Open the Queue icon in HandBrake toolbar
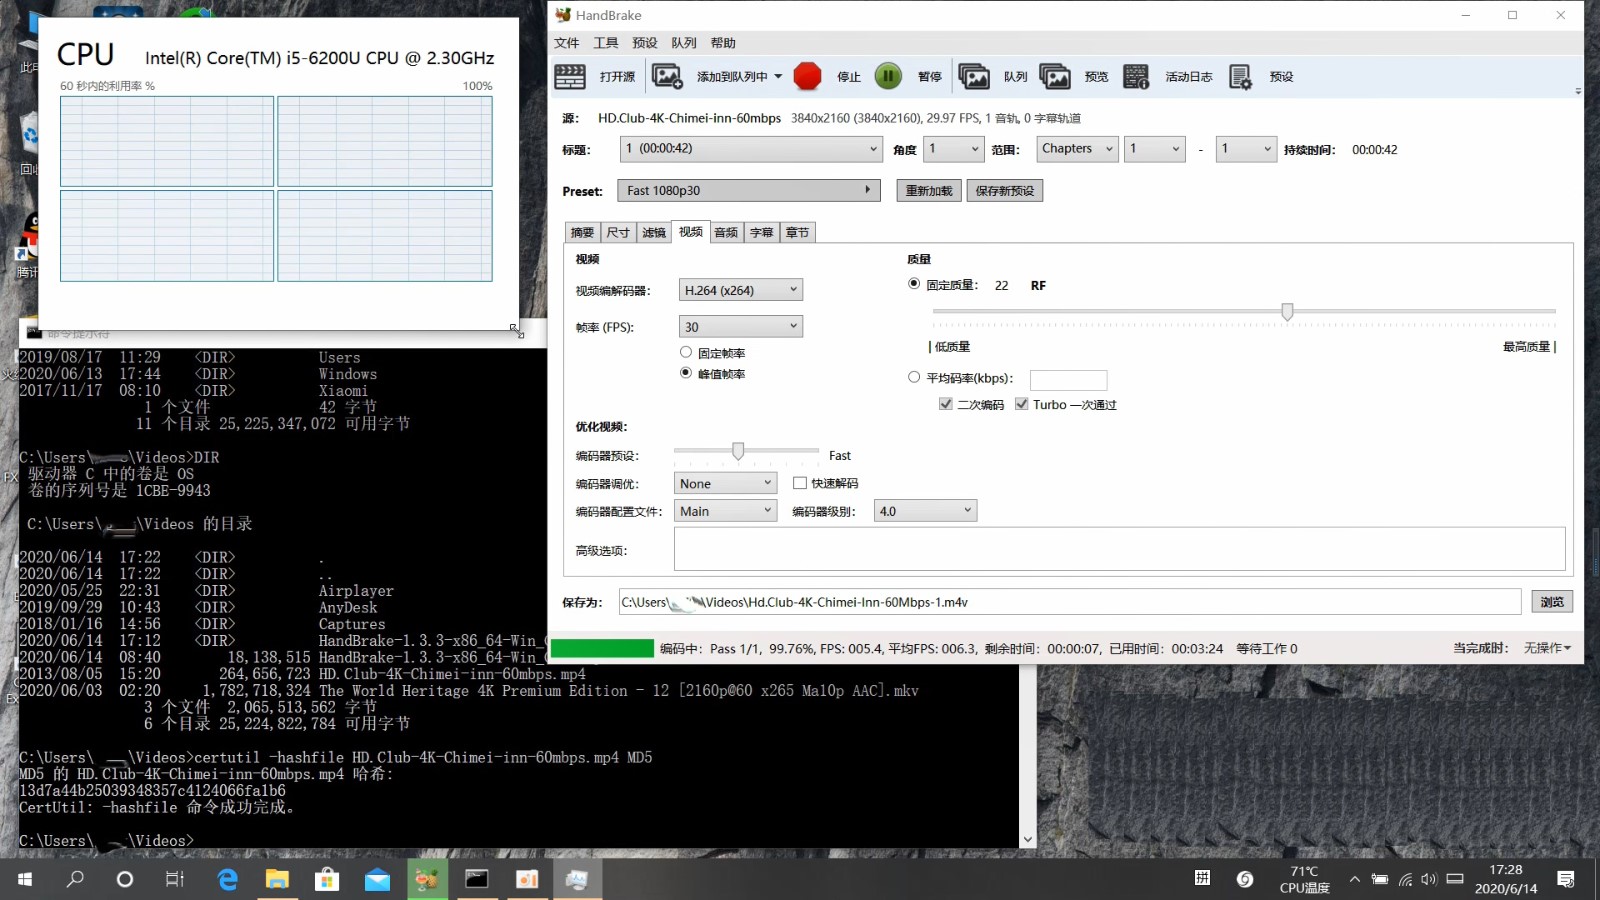The image size is (1600, 900). (x=973, y=77)
